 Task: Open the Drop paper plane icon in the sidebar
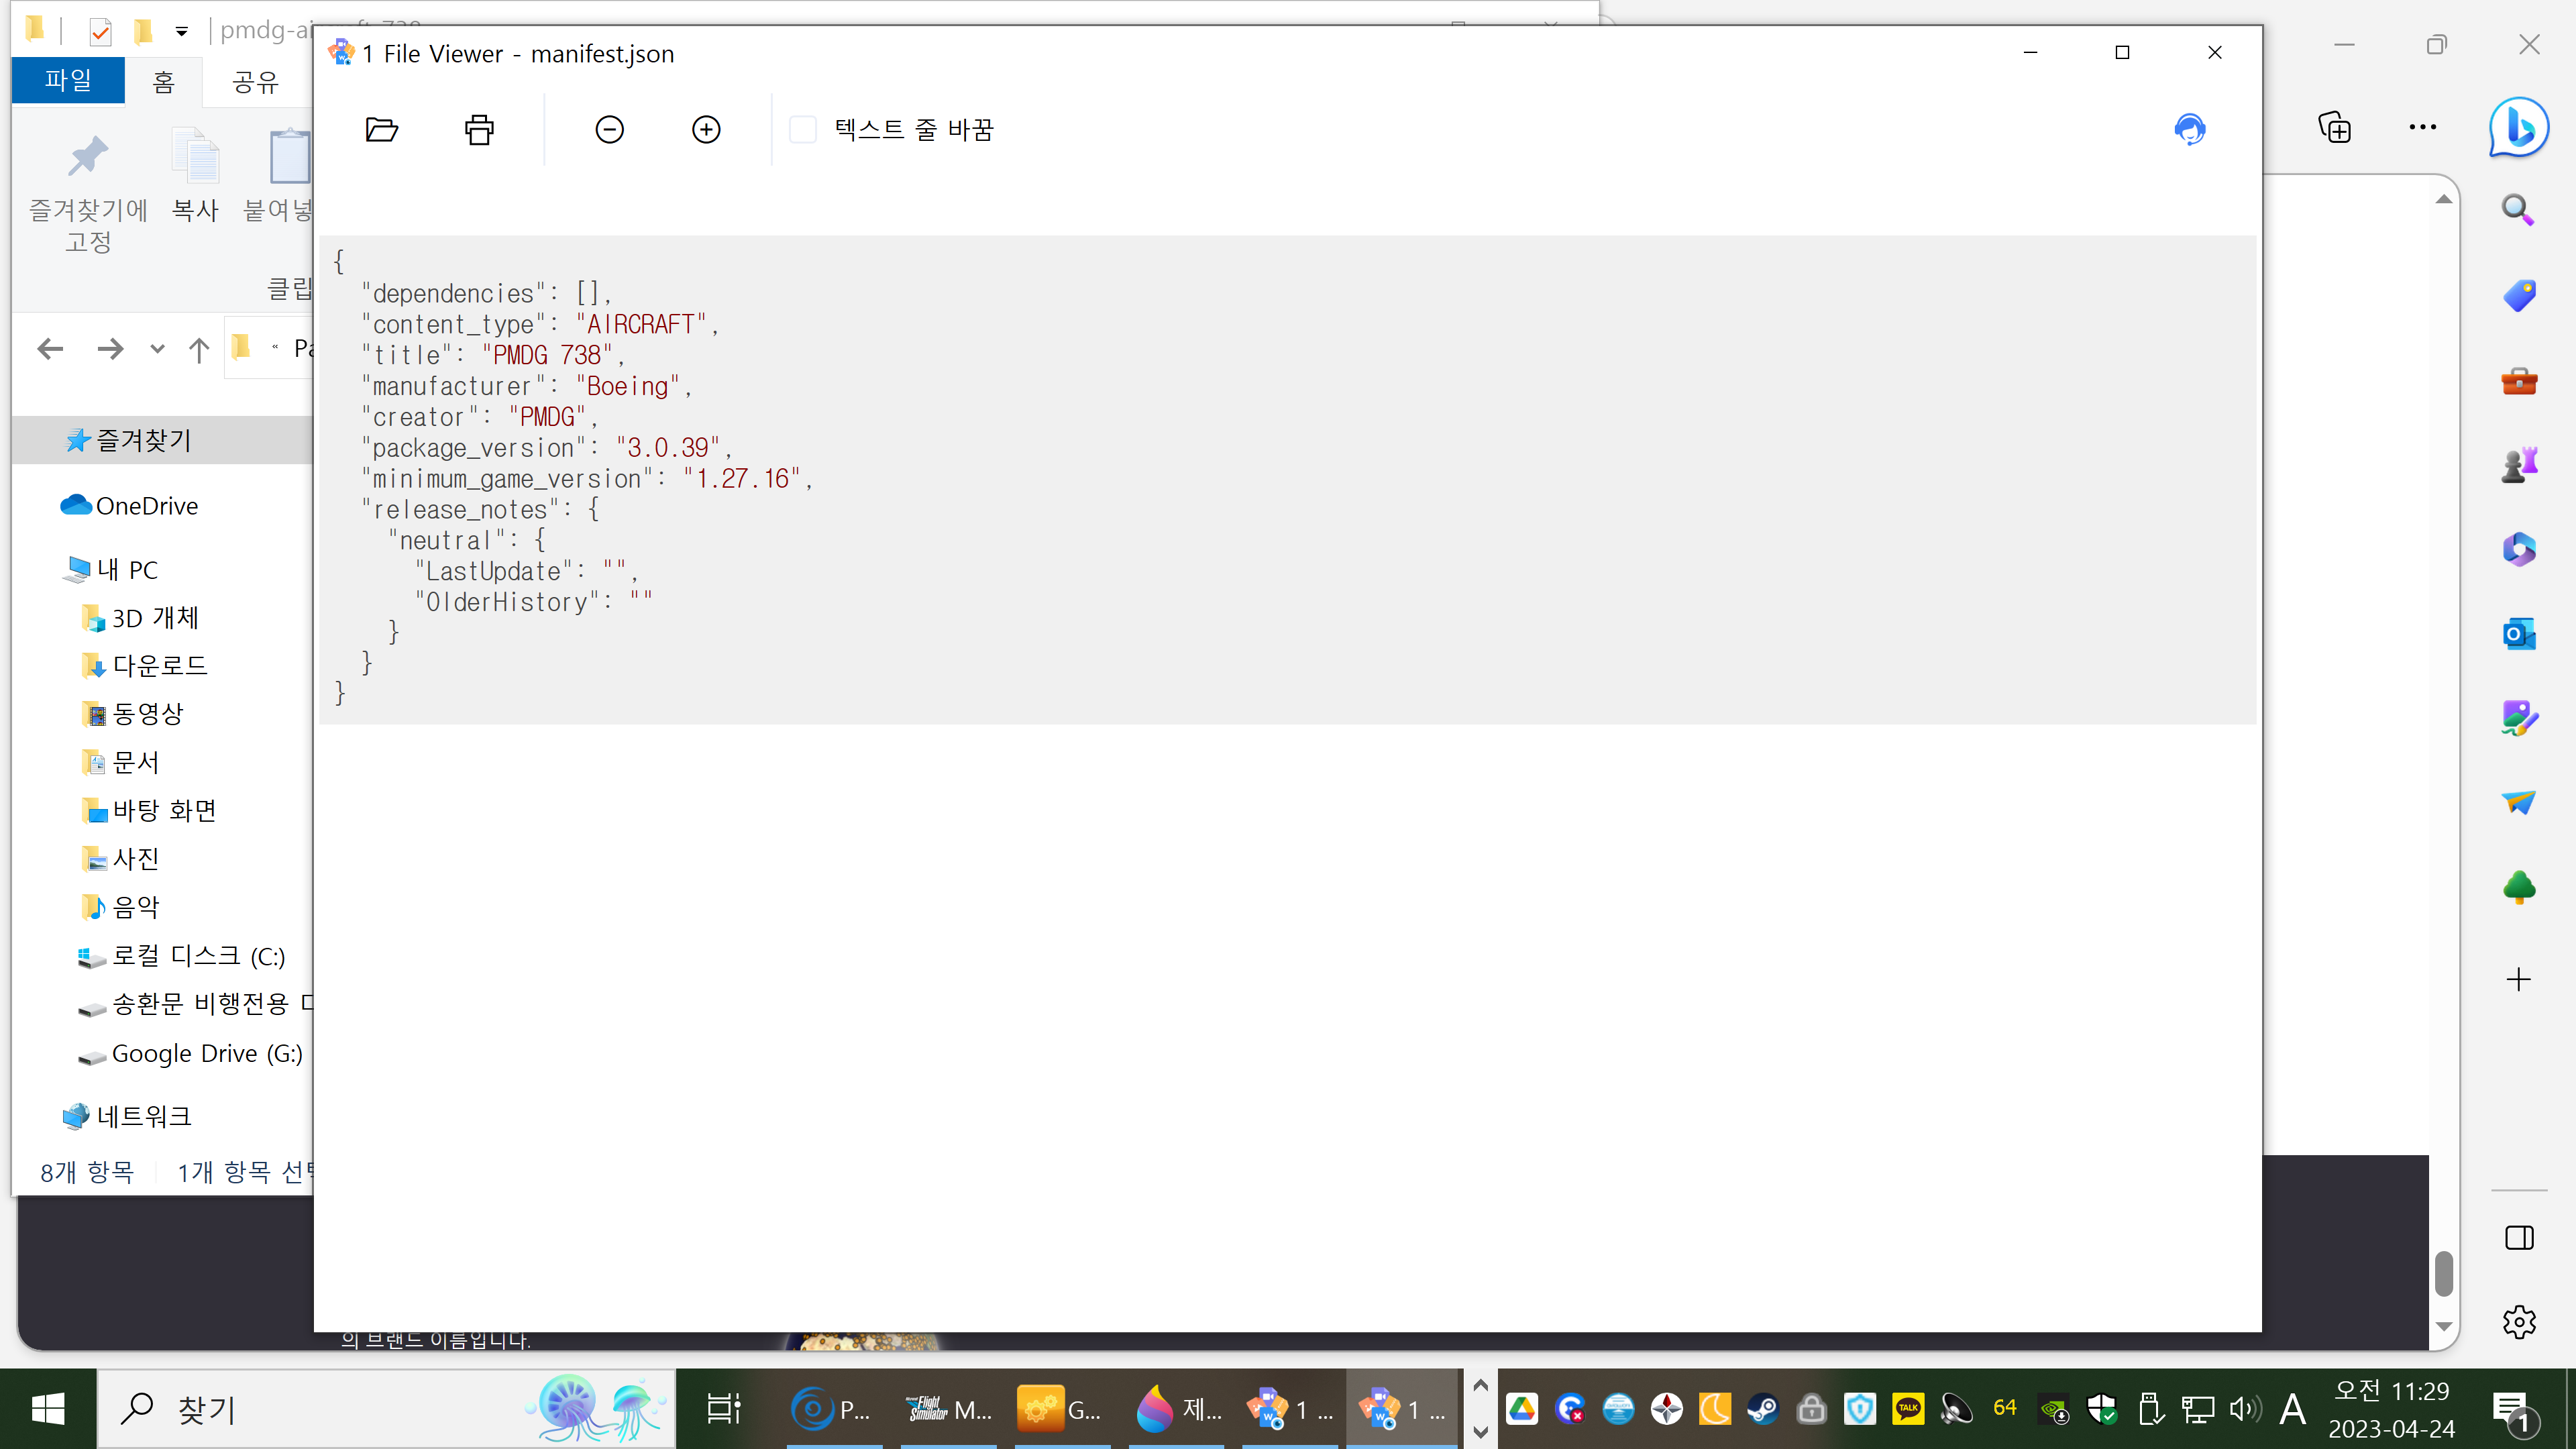2518,802
